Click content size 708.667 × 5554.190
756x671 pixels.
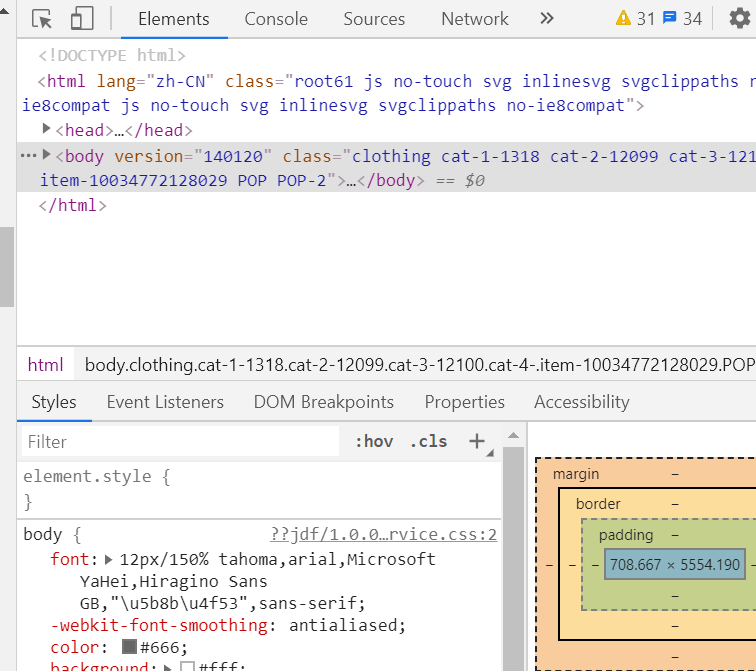675,564
